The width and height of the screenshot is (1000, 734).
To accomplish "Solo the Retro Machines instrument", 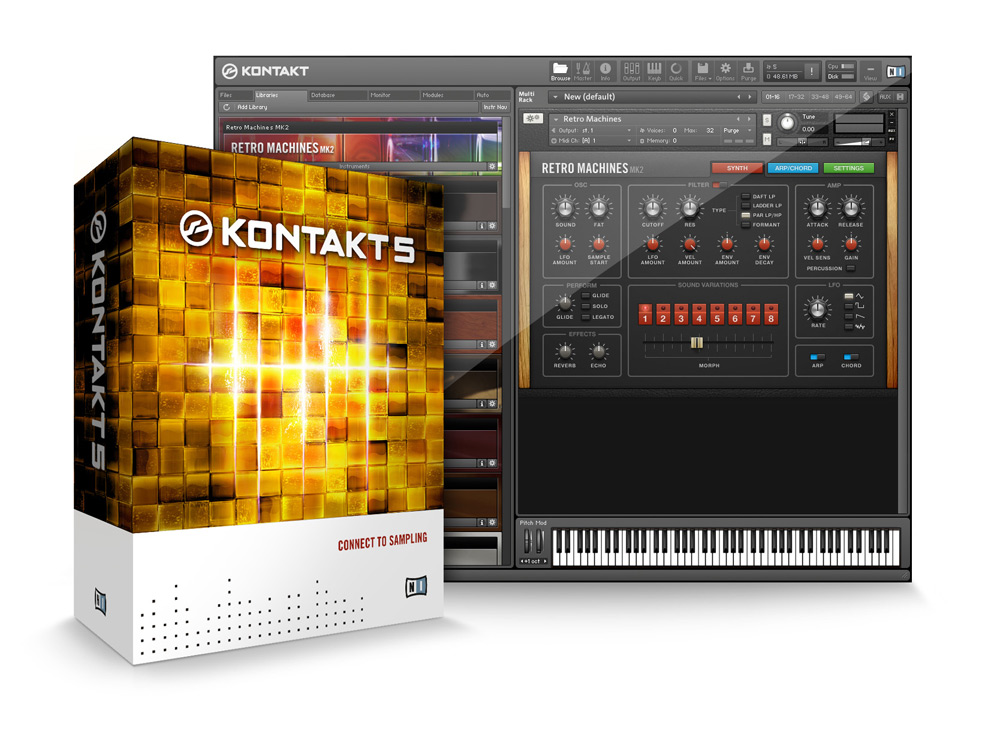I will tap(765, 122).
